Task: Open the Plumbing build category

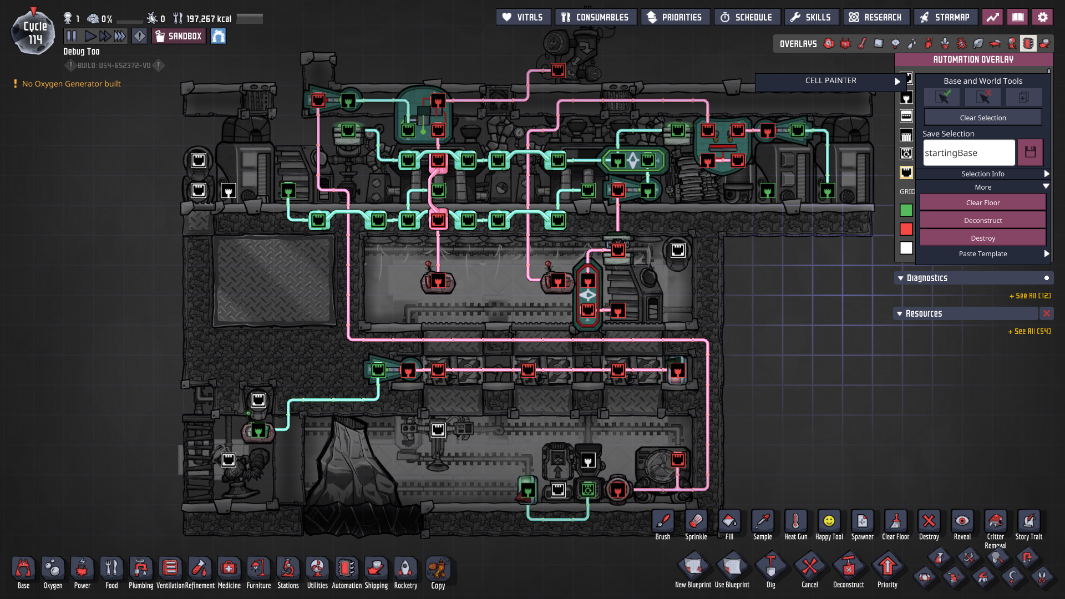Action: coord(141,568)
